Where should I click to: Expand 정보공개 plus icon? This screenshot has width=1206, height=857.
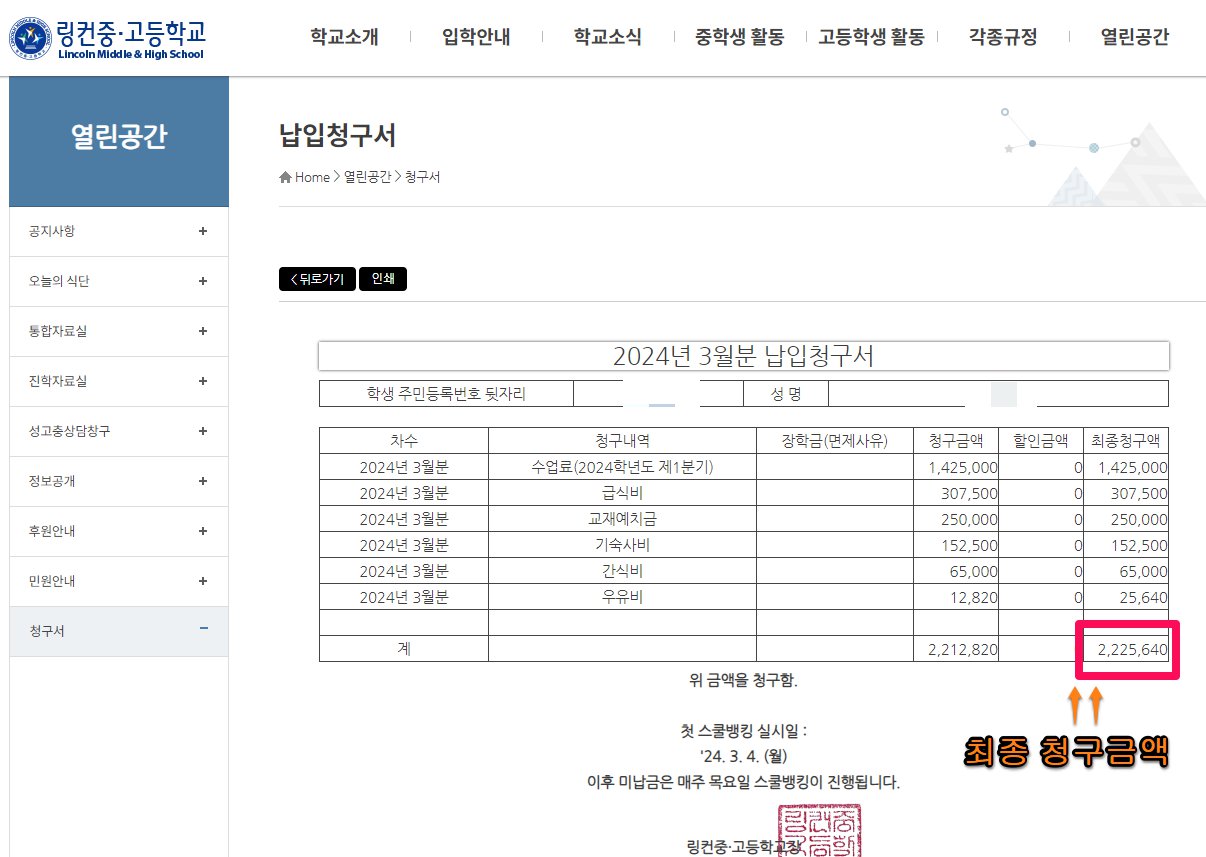203,481
